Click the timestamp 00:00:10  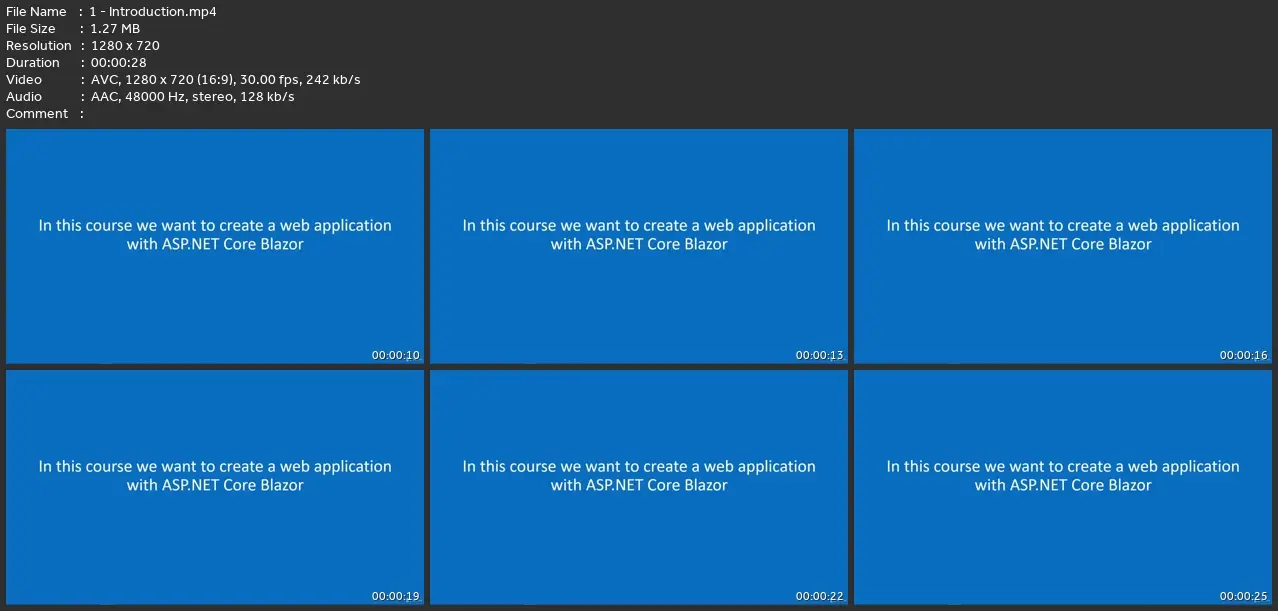(396, 356)
